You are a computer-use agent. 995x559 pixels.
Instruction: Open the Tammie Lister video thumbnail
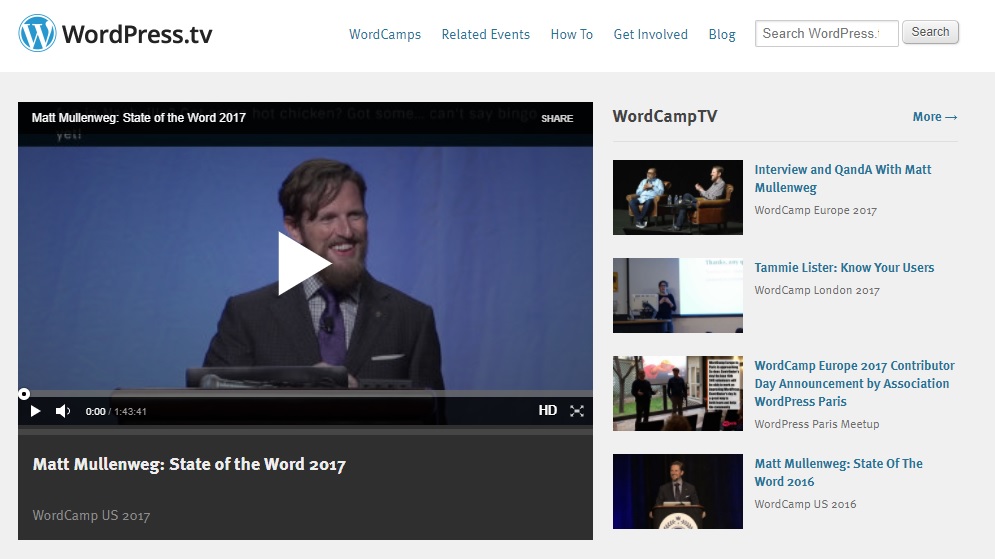click(x=678, y=295)
